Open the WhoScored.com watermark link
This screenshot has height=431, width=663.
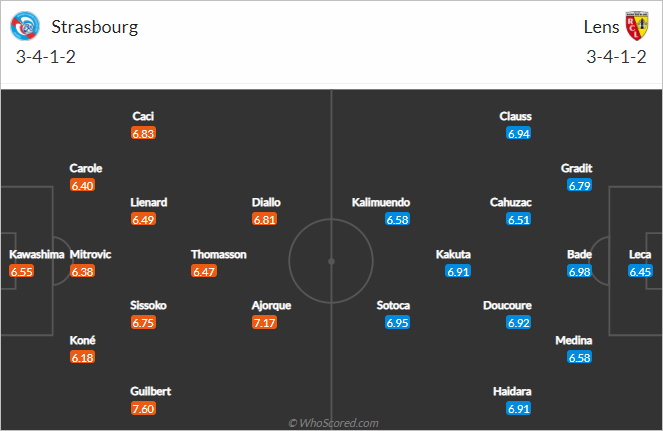[333, 423]
